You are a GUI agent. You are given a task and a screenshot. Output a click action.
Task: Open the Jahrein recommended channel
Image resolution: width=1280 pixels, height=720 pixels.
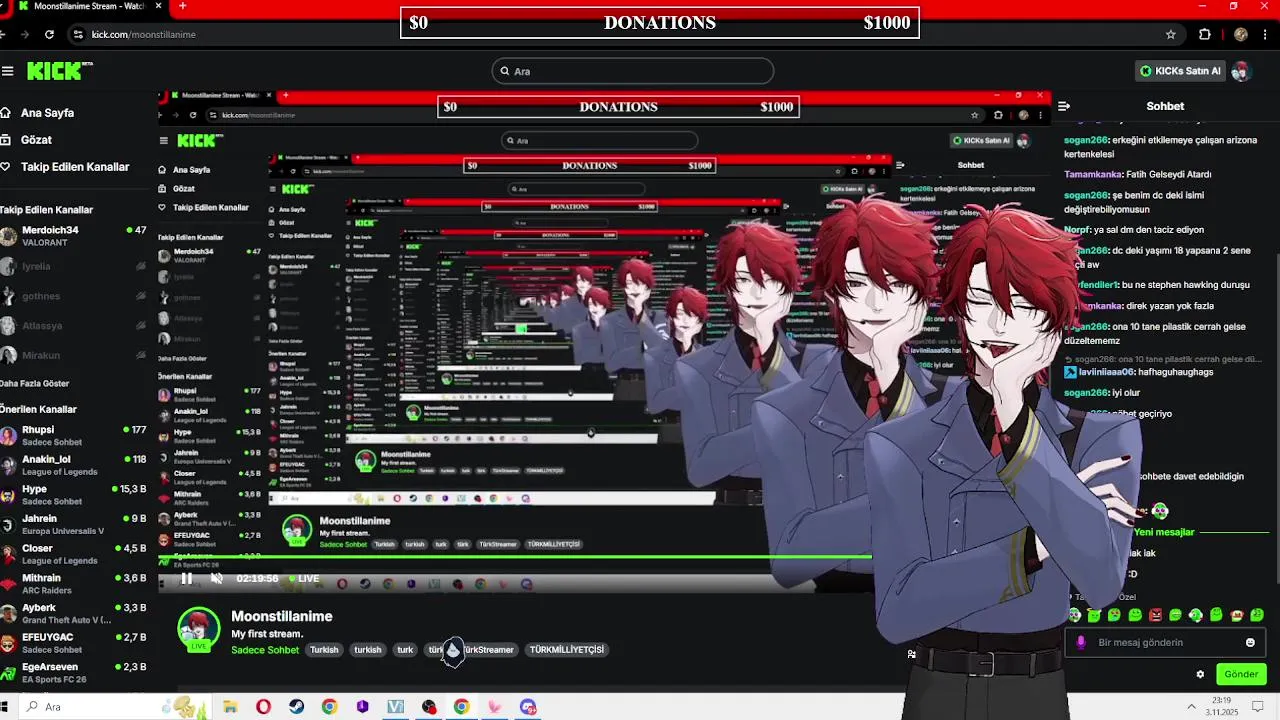click(74, 524)
